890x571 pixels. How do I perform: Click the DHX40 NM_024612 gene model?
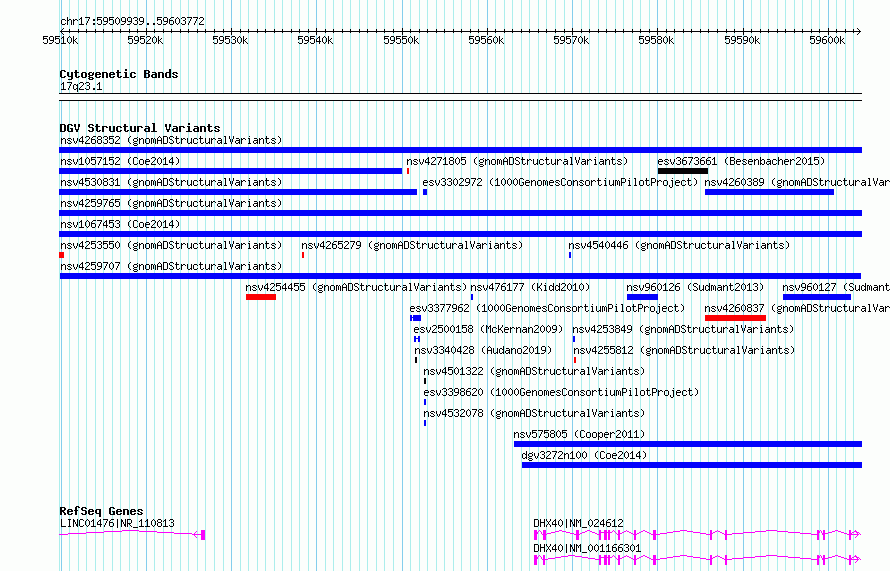pyautogui.click(x=697, y=535)
